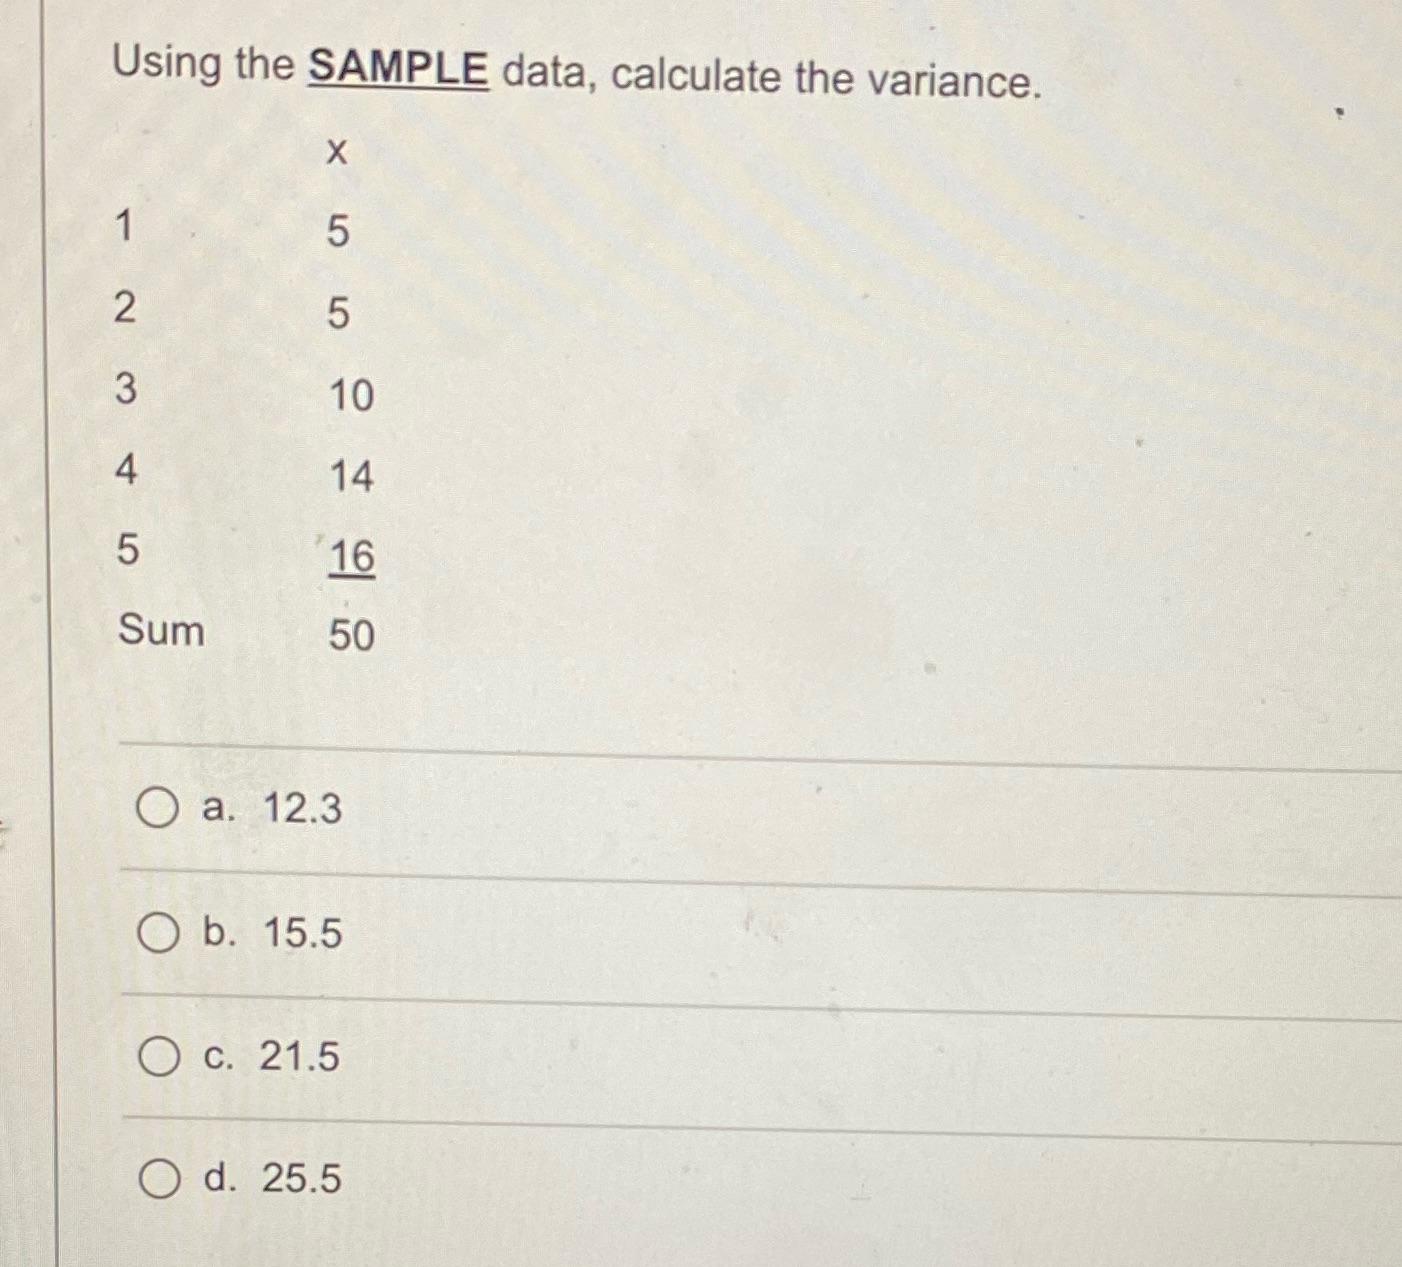Screen dimensions: 1402x1267
Task: Click the Sum label
Action: tap(160, 631)
